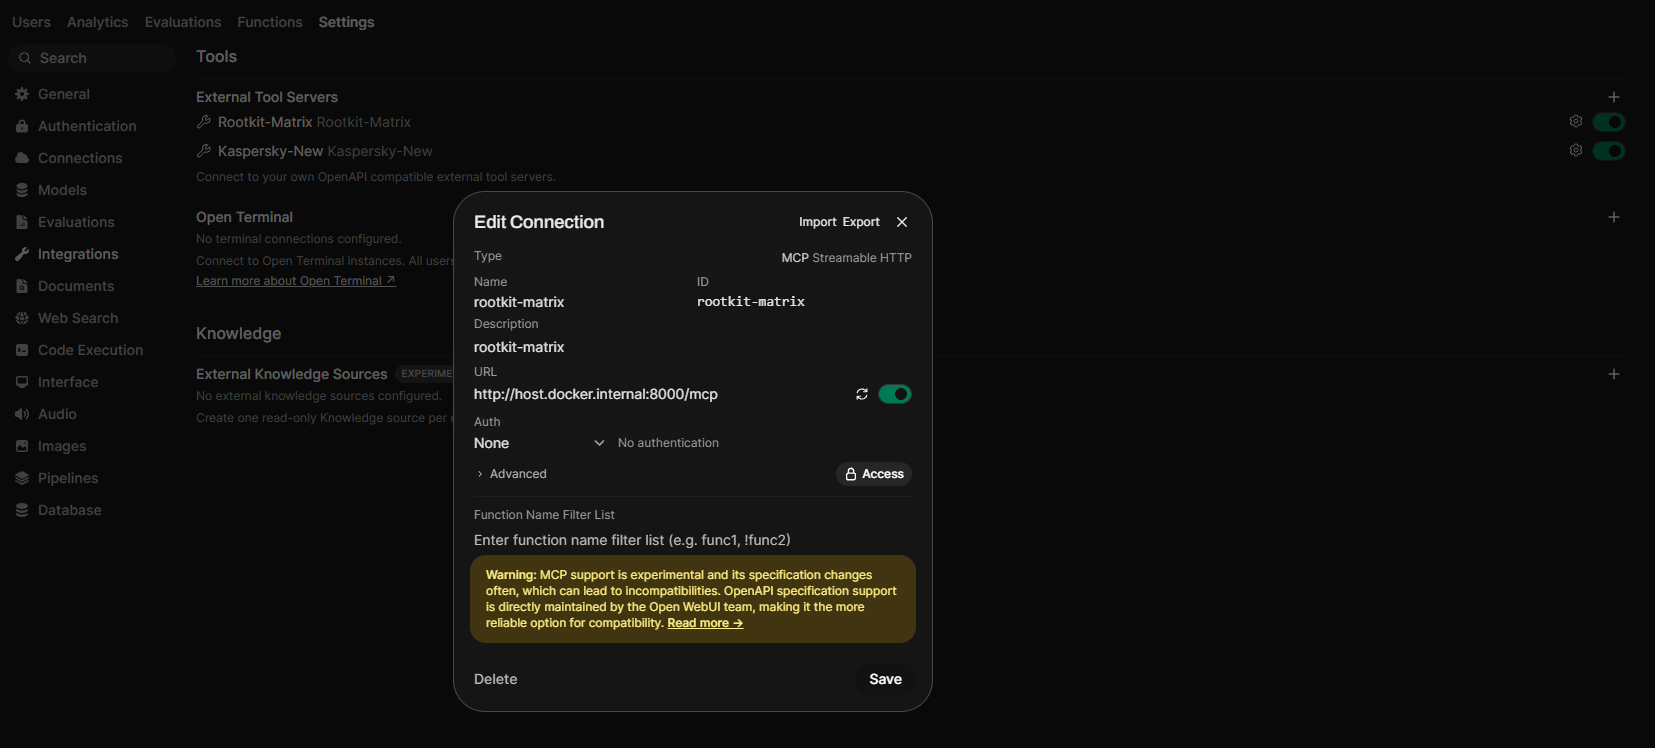The width and height of the screenshot is (1655, 748).
Task: Click the Connections cloud icon
Action: click(x=22, y=158)
